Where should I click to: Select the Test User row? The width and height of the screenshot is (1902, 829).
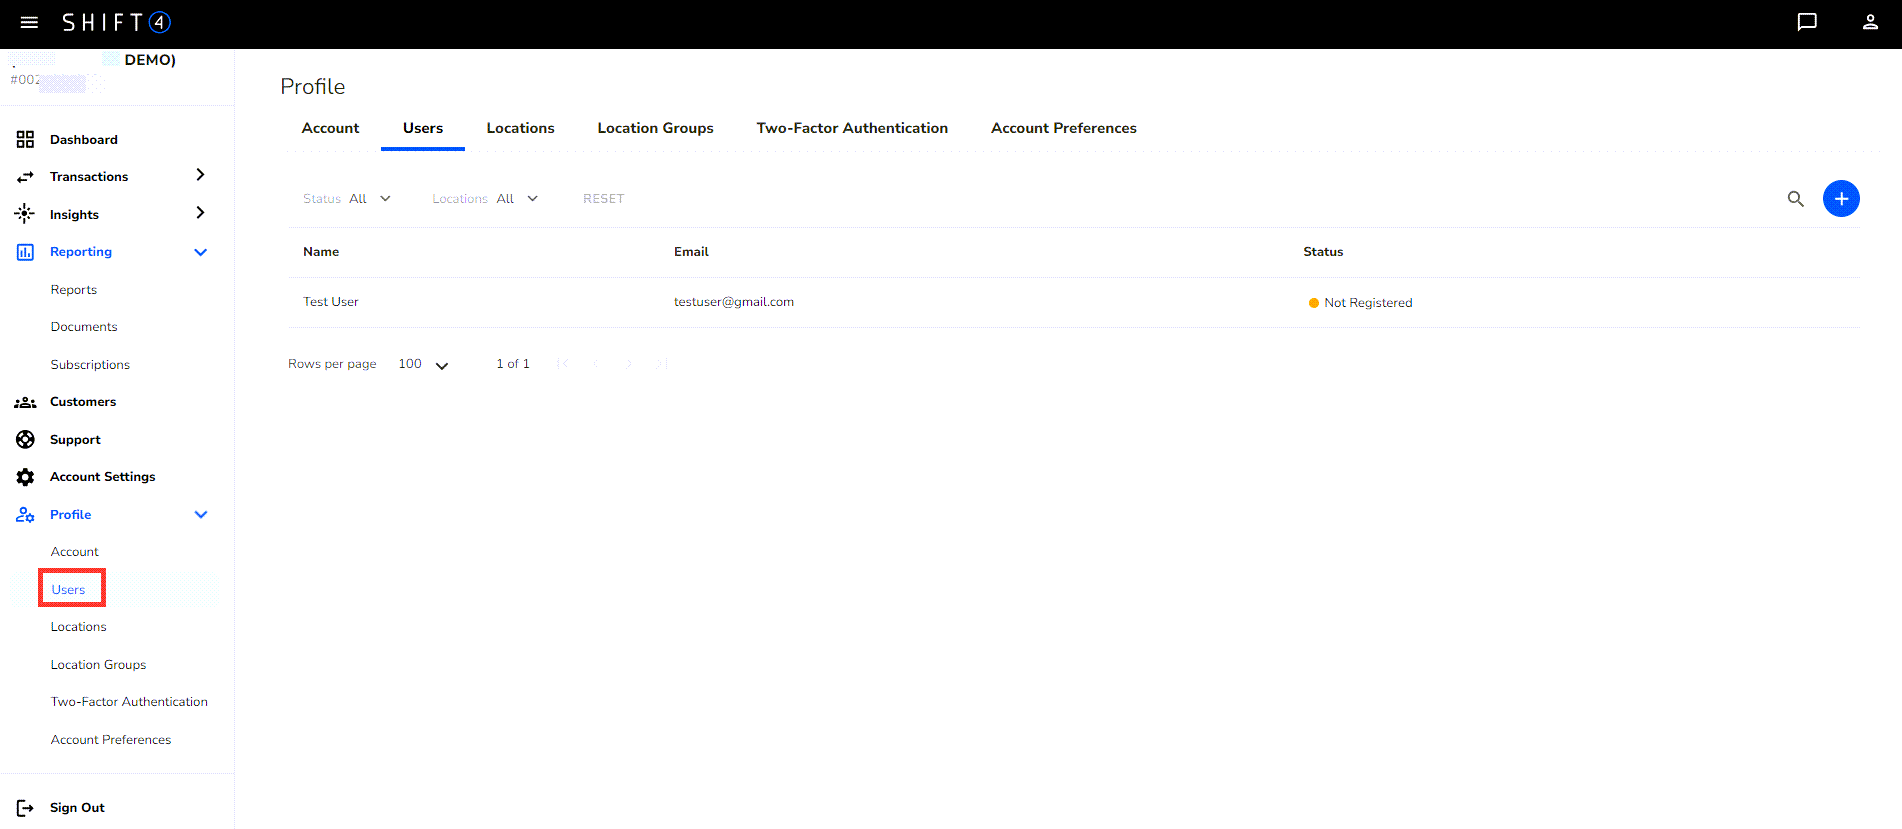331,302
